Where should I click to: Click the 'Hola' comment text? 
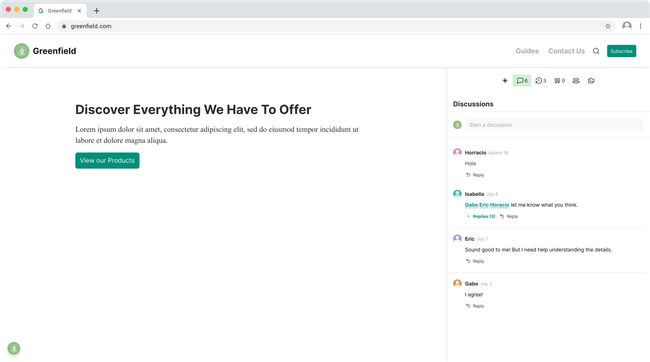[470, 163]
